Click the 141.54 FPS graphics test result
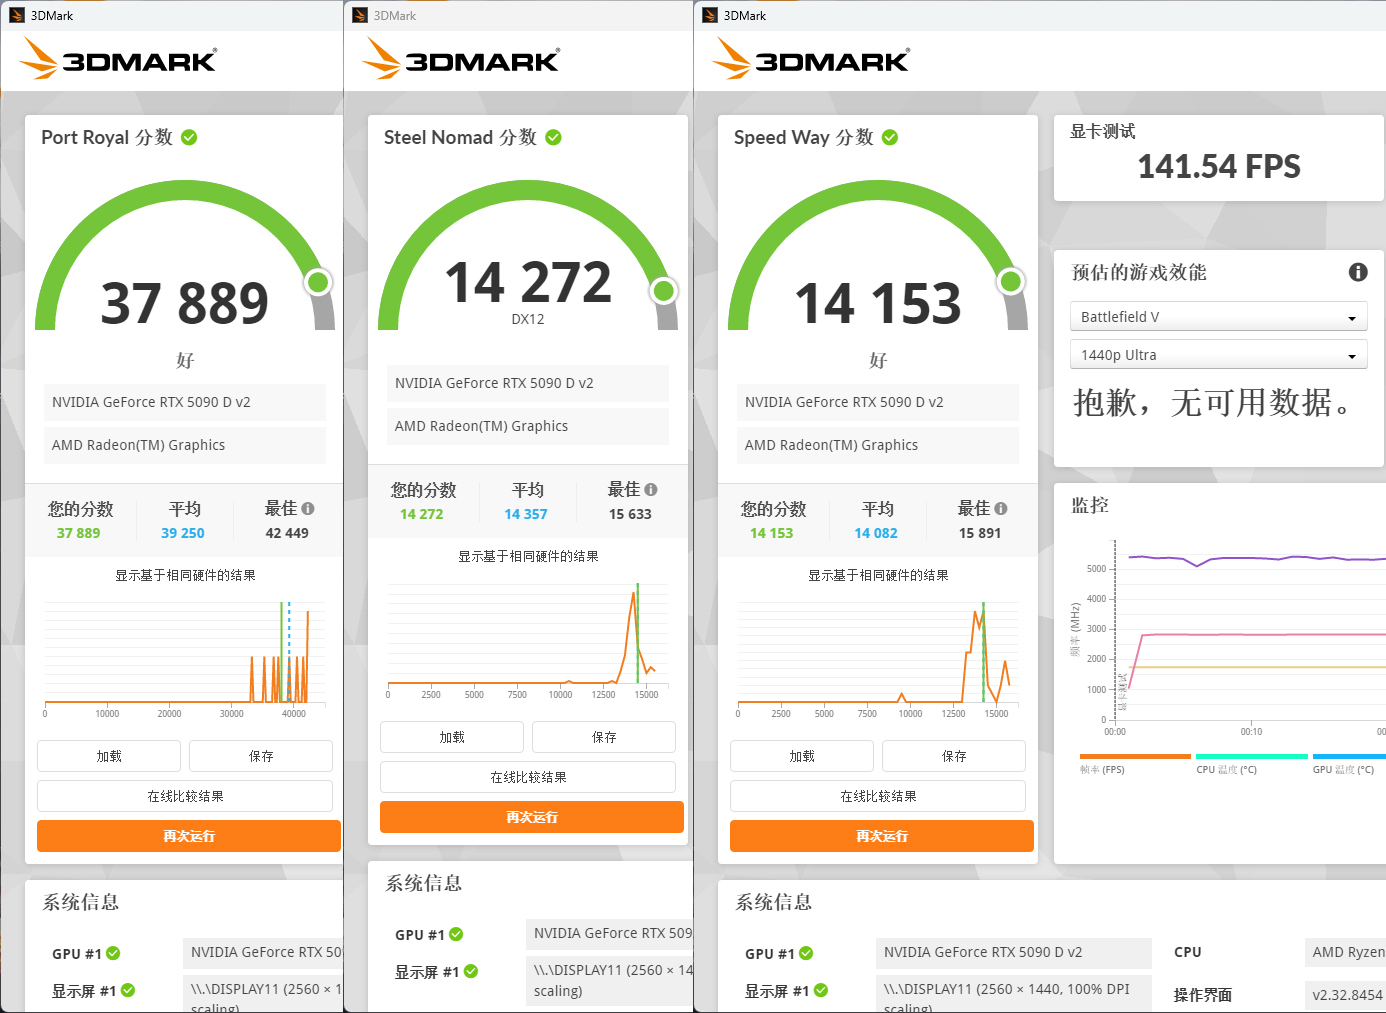The image size is (1386, 1013). click(x=1219, y=166)
